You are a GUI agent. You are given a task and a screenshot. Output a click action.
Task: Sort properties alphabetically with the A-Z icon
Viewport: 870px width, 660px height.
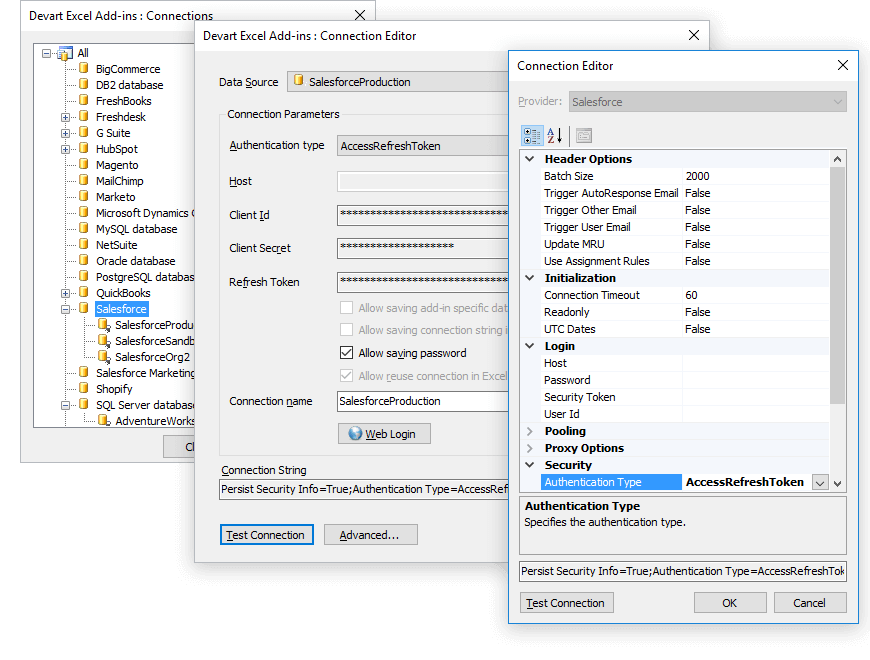554,134
